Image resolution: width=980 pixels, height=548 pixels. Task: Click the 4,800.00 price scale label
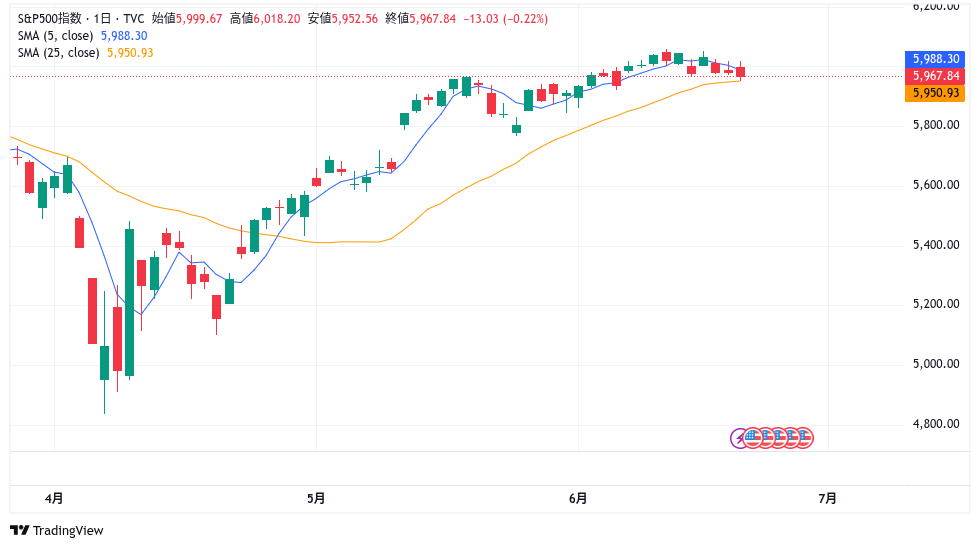(936, 424)
